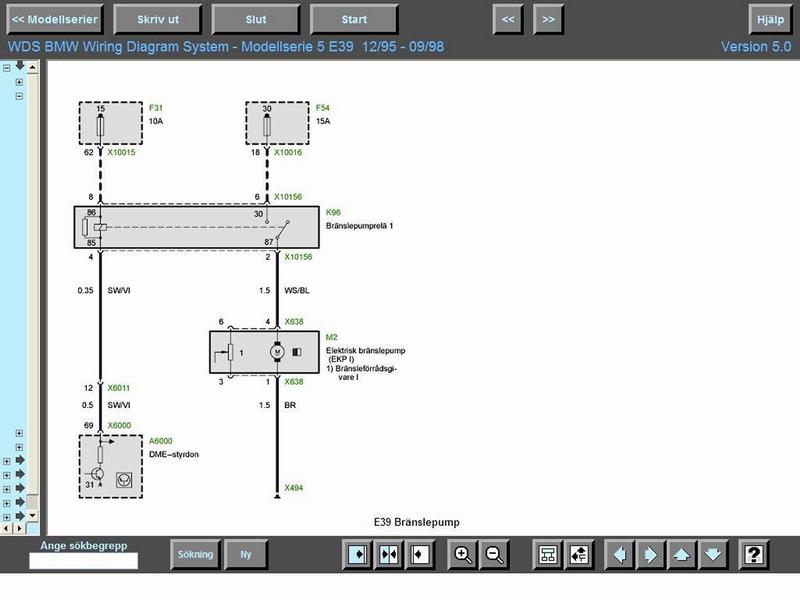This screenshot has width=800, height=600.
Task: Click the blue up arrow pan icon
Action: (x=681, y=555)
